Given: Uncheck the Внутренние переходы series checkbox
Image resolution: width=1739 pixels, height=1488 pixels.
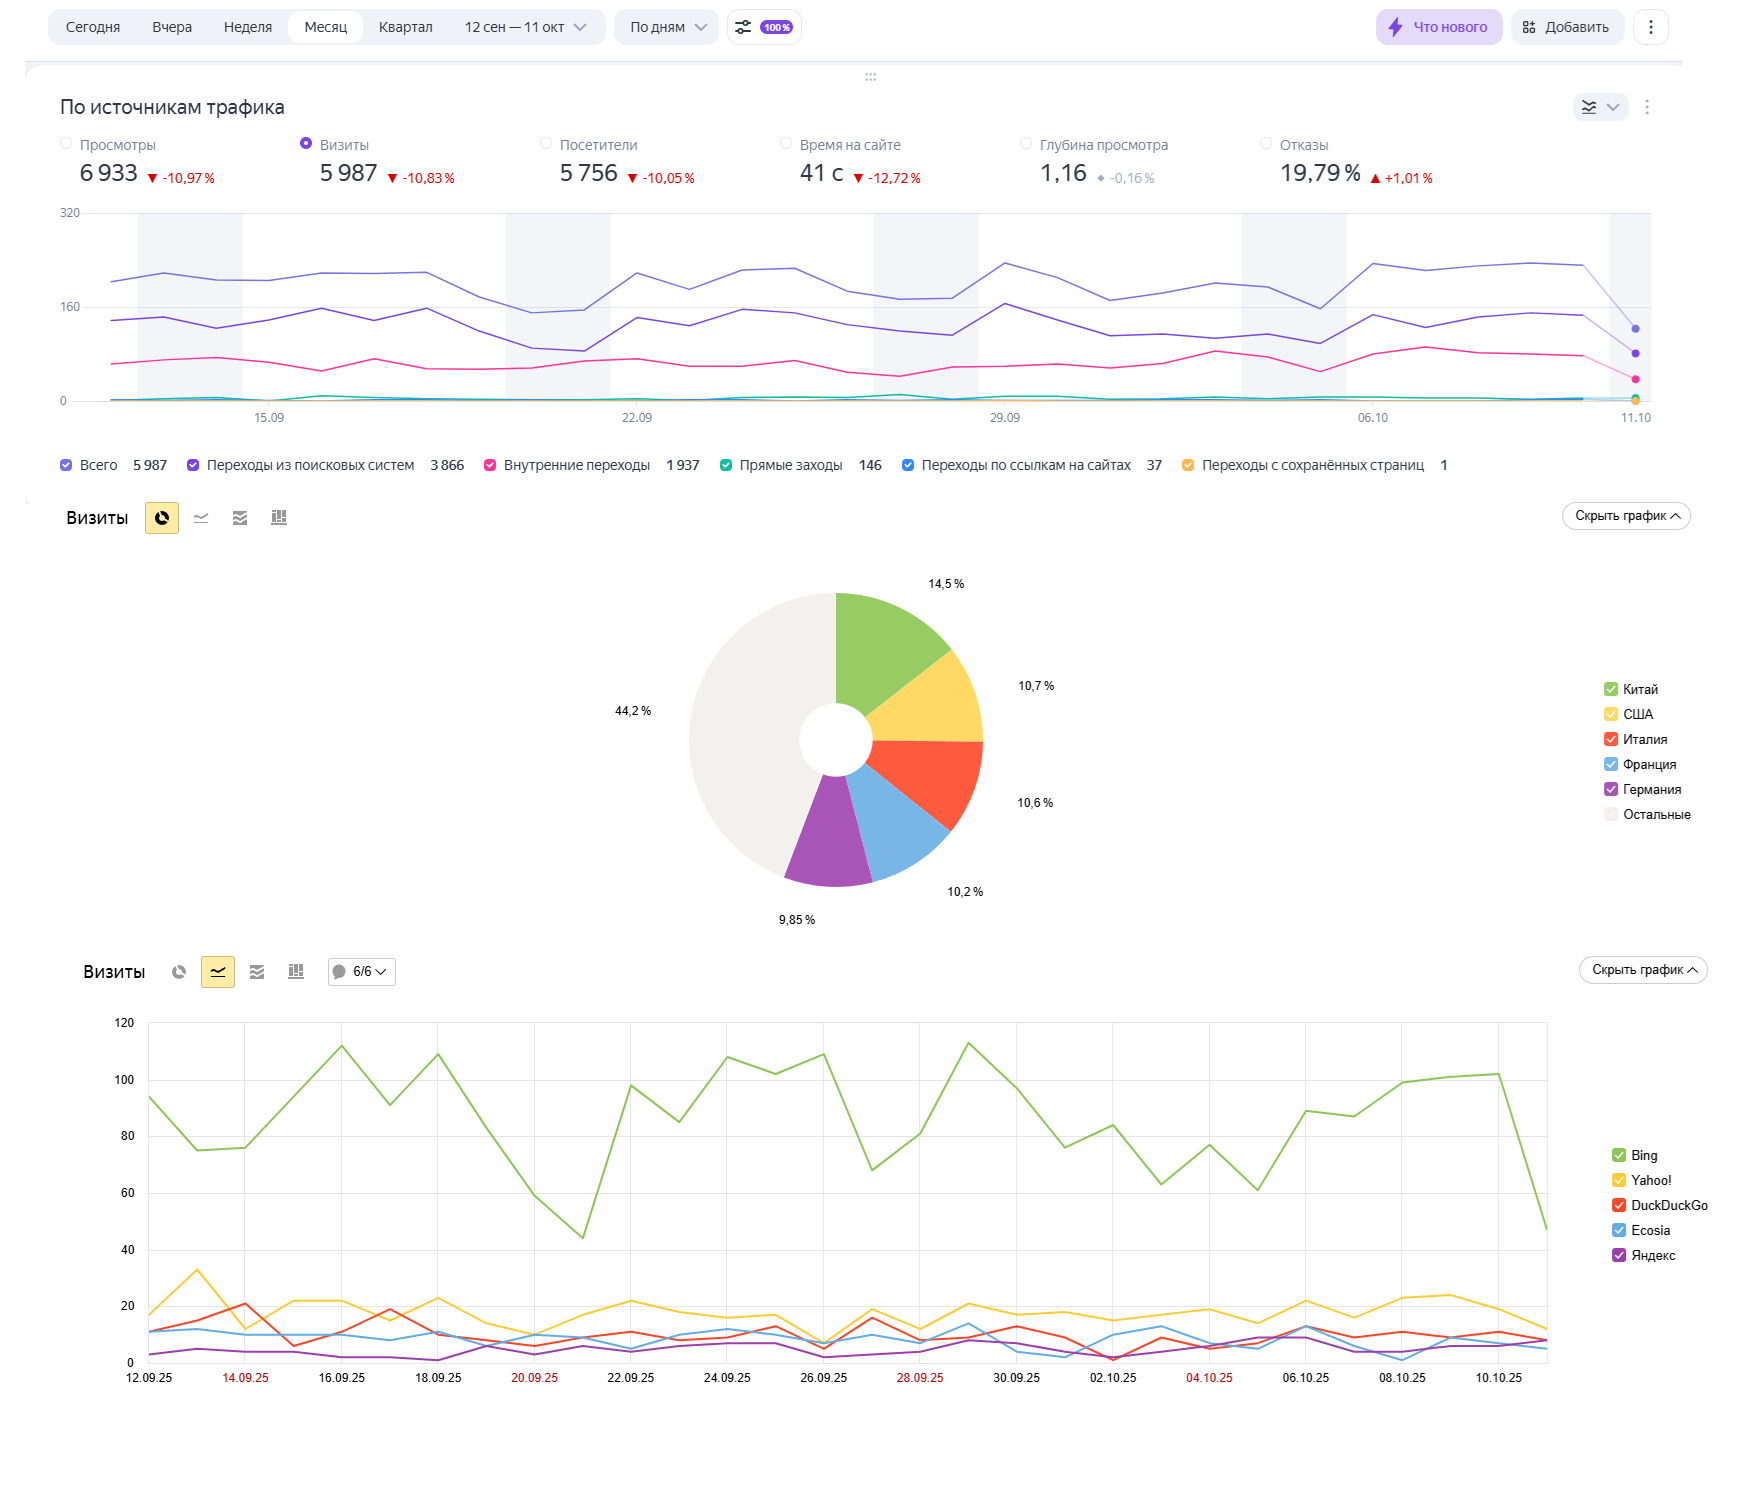Looking at the screenshot, I should click(490, 465).
